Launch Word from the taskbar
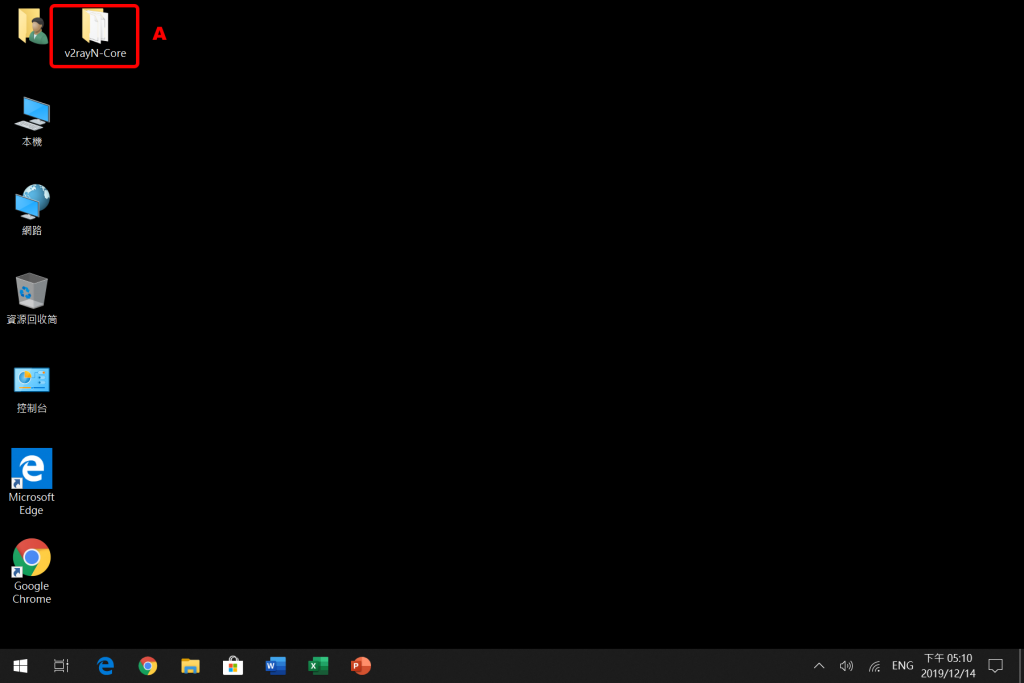This screenshot has height=683, width=1024. pyautogui.click(x=276, y=666)
